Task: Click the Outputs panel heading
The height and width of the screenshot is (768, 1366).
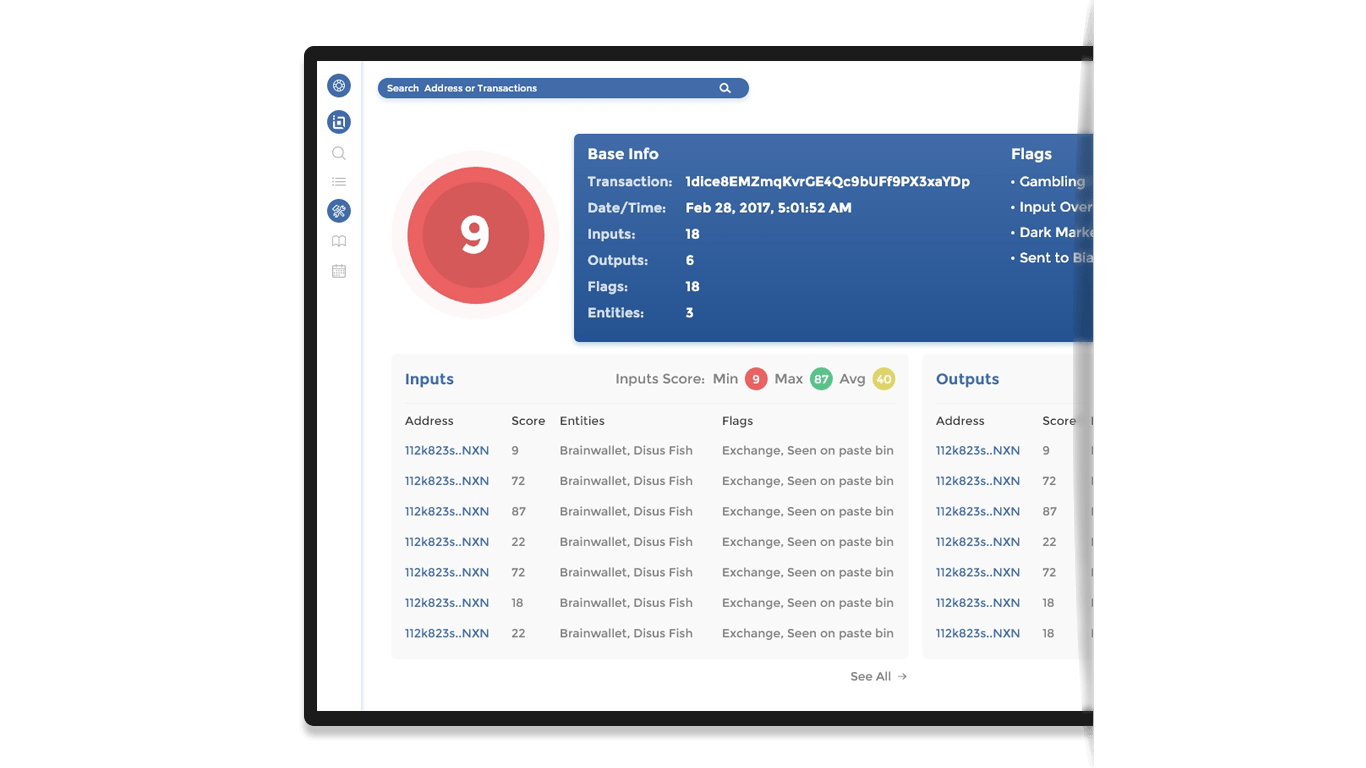Action: (967, 379)
